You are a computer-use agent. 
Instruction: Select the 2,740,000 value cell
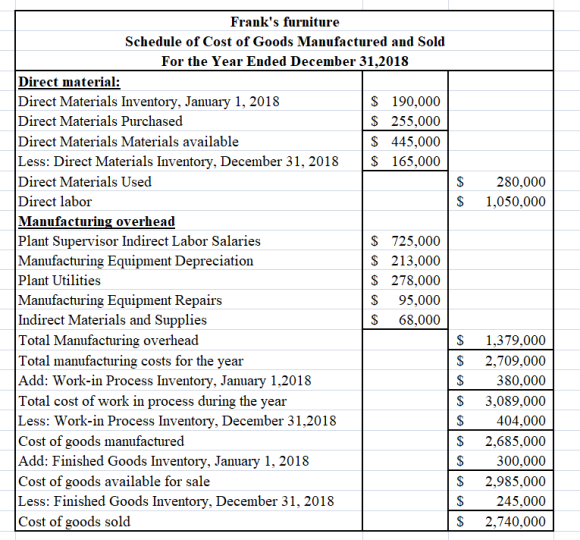(501, 522)
